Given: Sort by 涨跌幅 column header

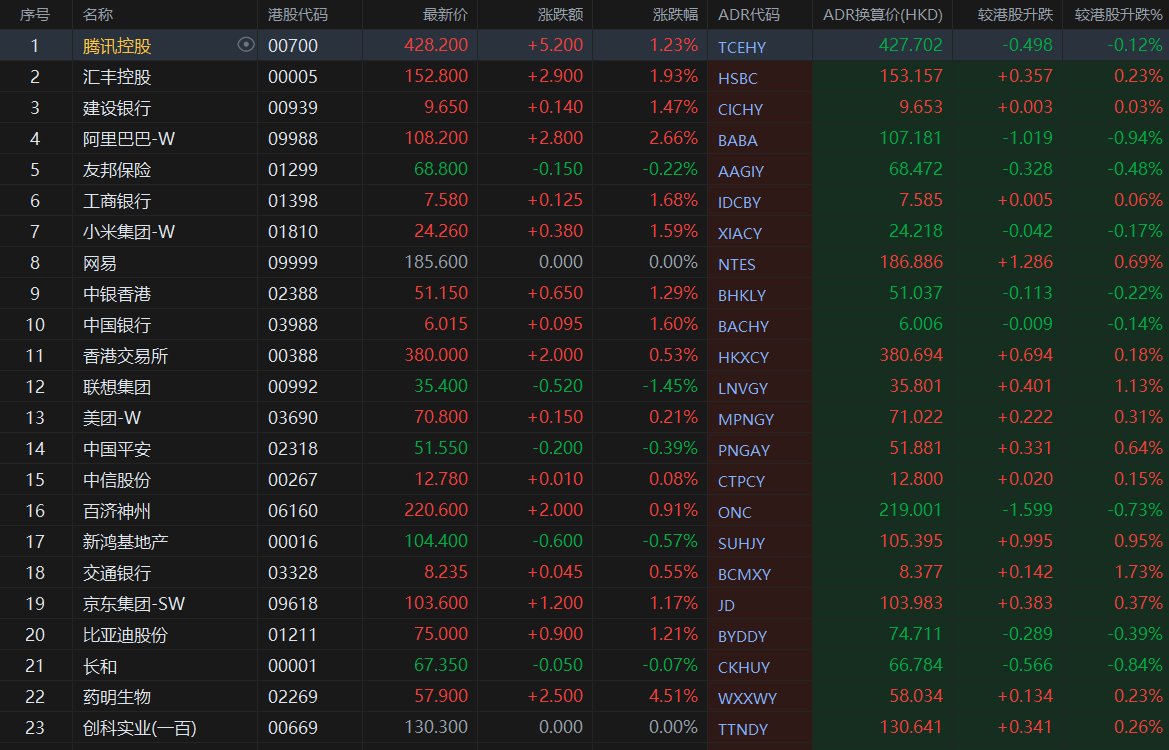Looking at the screenshot, I should (x=675, y=15).
